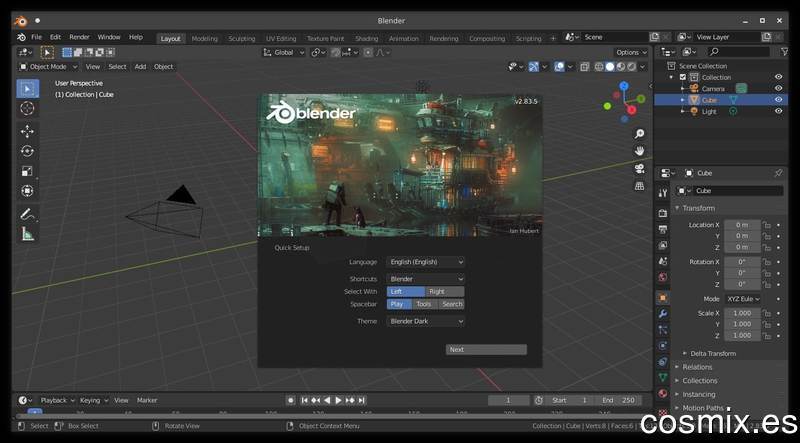Hide the Light using its eye icon

click(x=778, y=111)
